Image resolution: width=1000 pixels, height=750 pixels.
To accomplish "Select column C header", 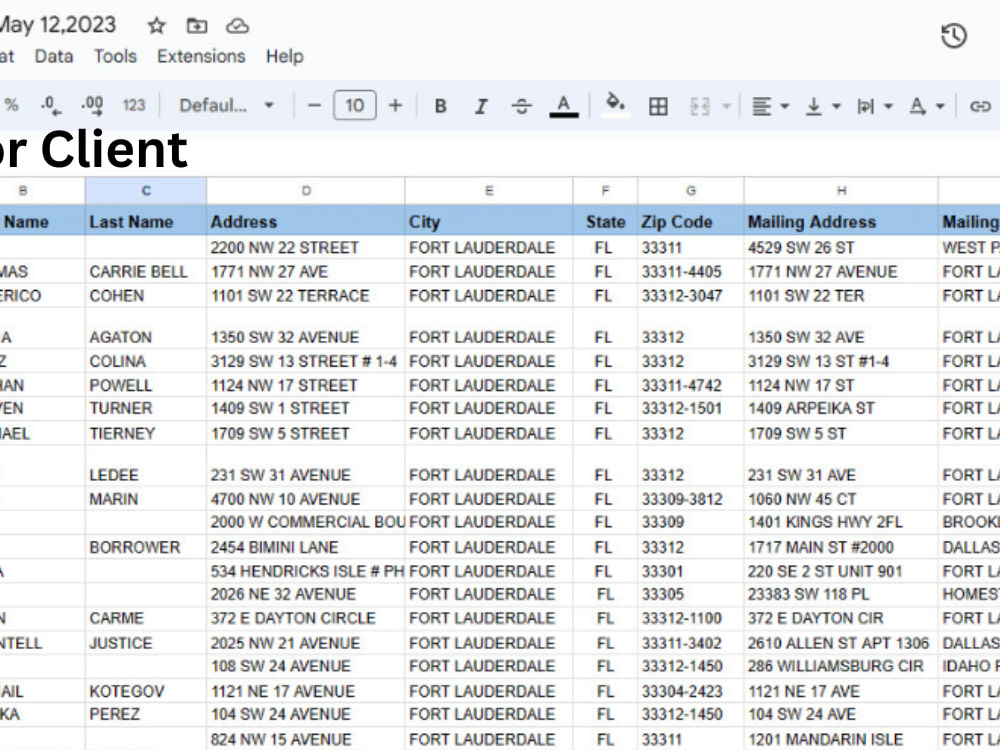I will [145, 191].
